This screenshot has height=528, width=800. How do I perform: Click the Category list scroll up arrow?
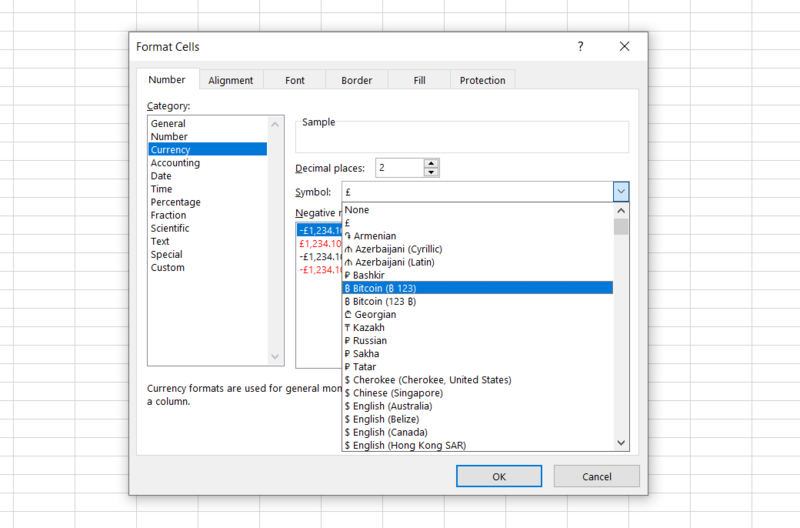pyautogui.click(x=275, y=124)
